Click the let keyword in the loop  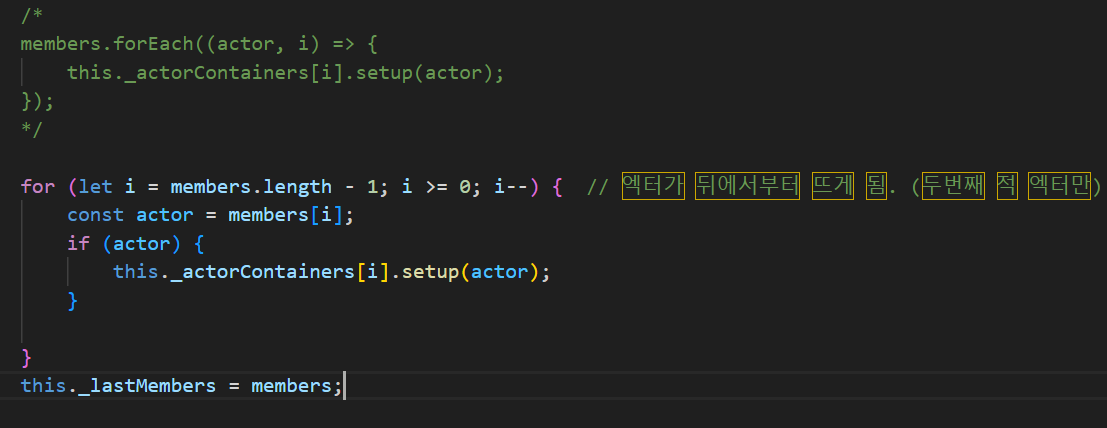95,186
